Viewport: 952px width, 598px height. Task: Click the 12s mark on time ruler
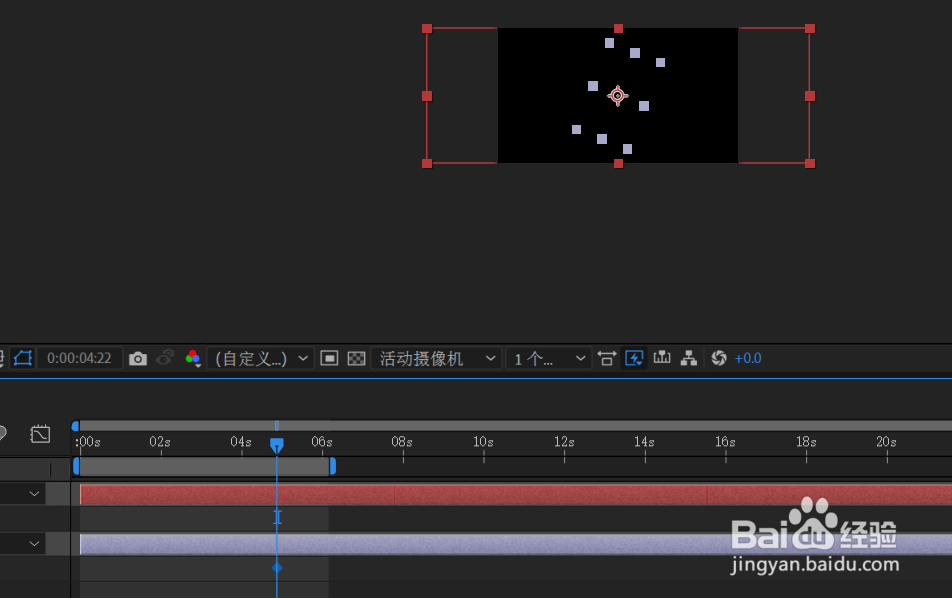coord(564,442)
